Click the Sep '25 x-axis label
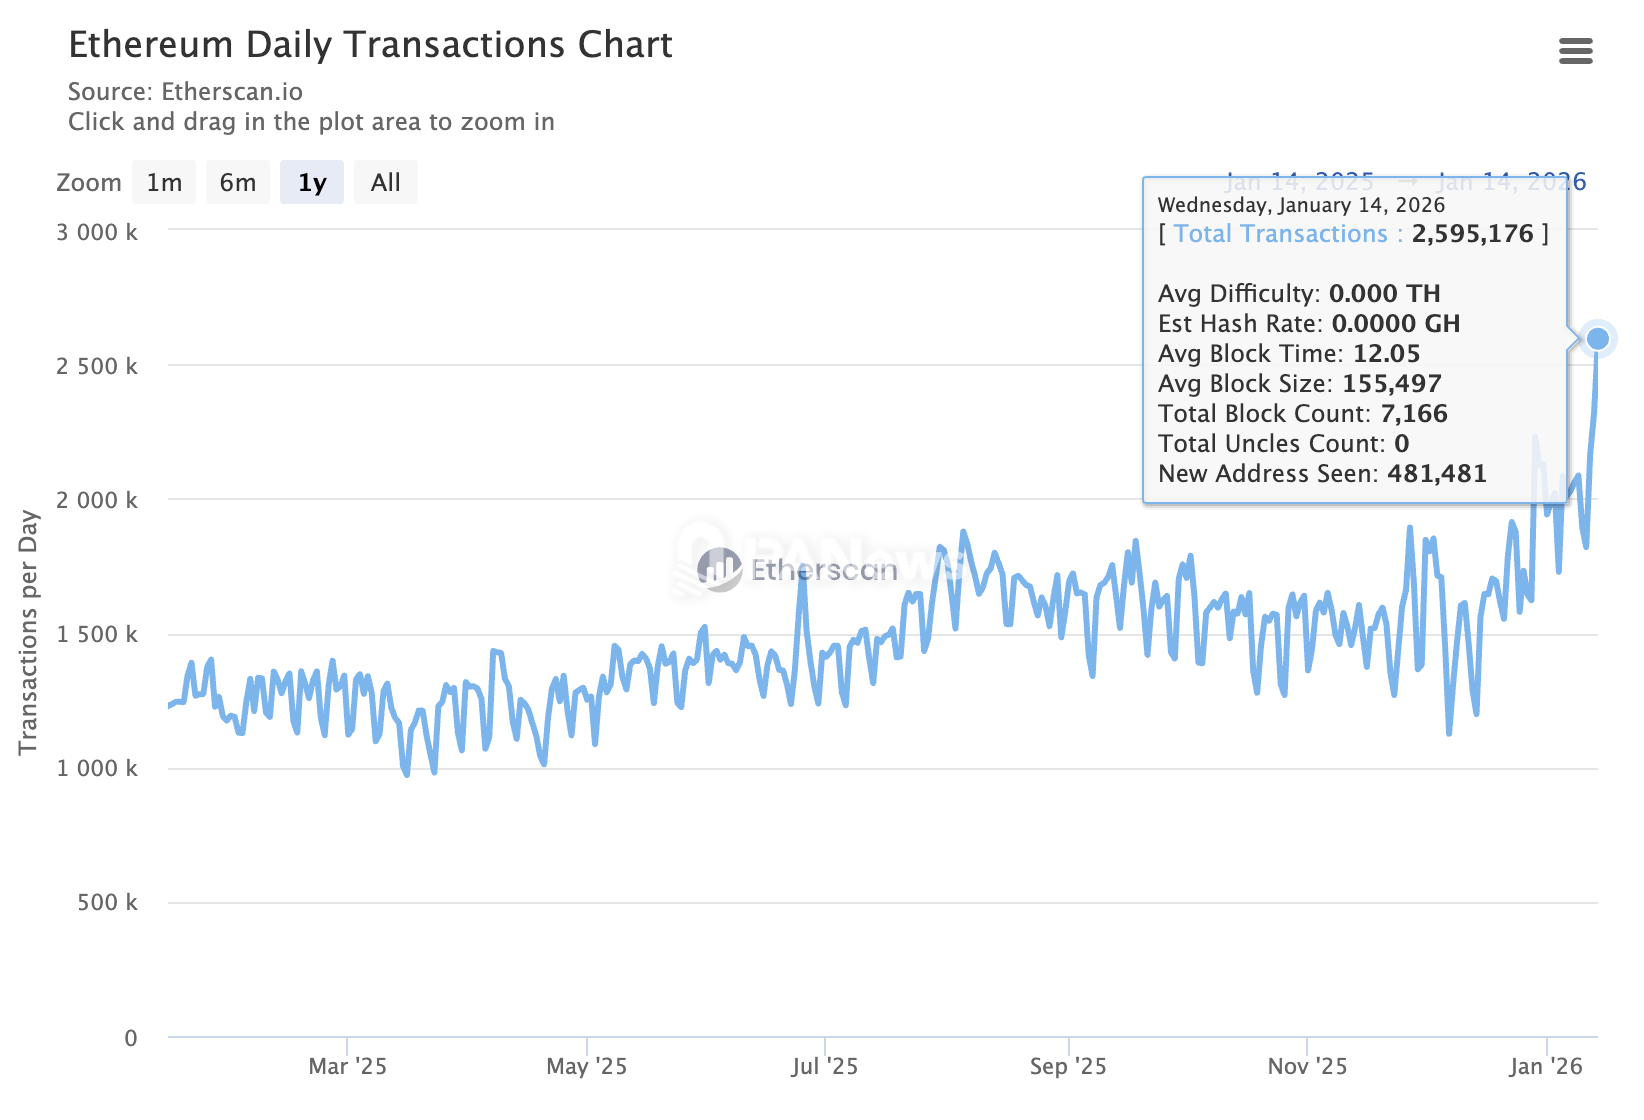This screenshot has height=1120, width=1644. [x=1068, y=1066]
